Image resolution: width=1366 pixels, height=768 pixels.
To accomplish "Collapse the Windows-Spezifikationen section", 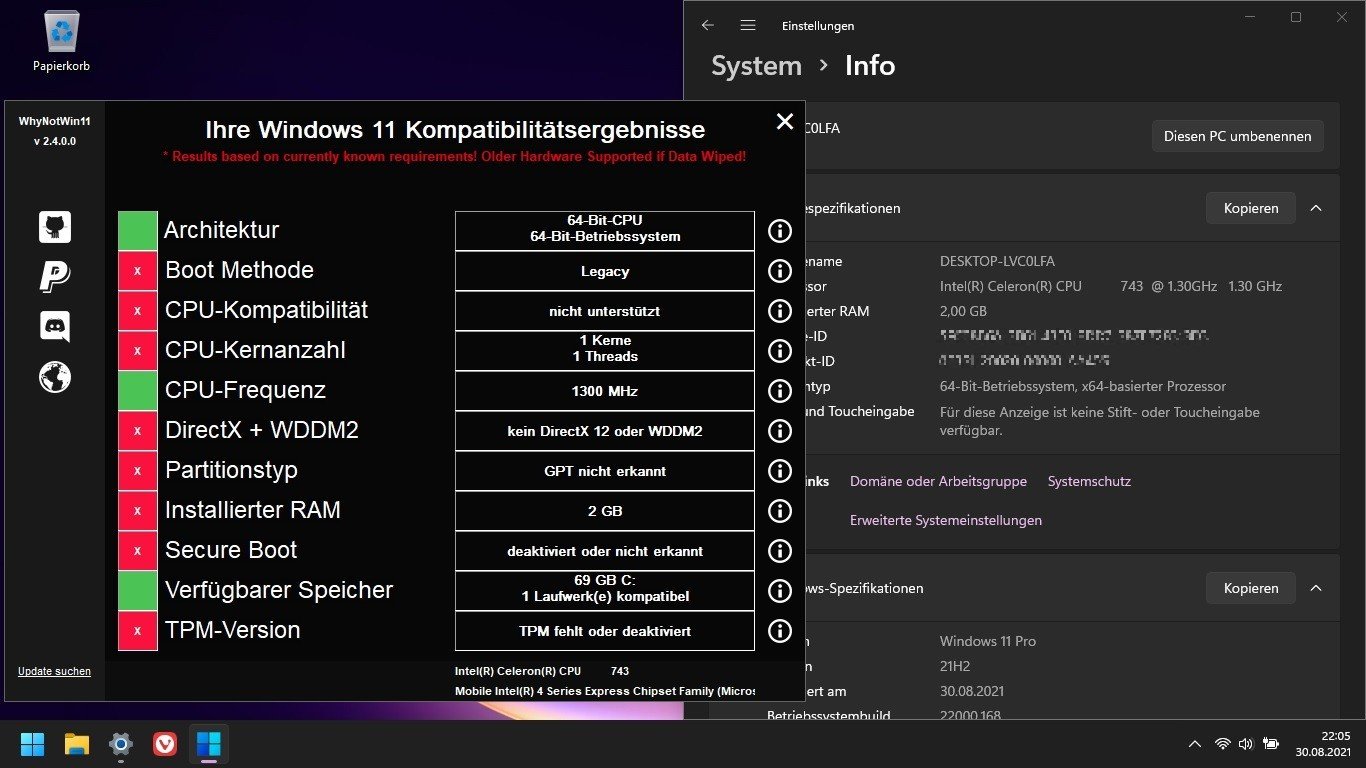I will [x=1316, y=588].
